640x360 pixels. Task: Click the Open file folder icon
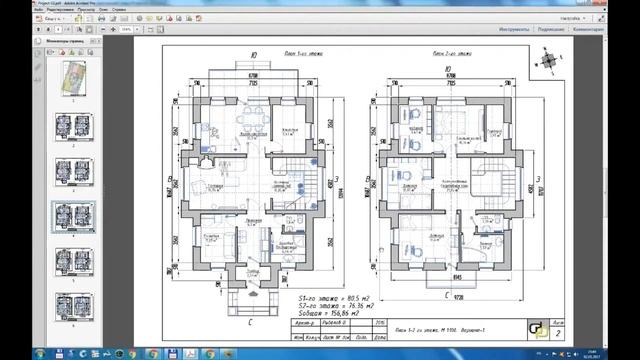tap(78, 19)
